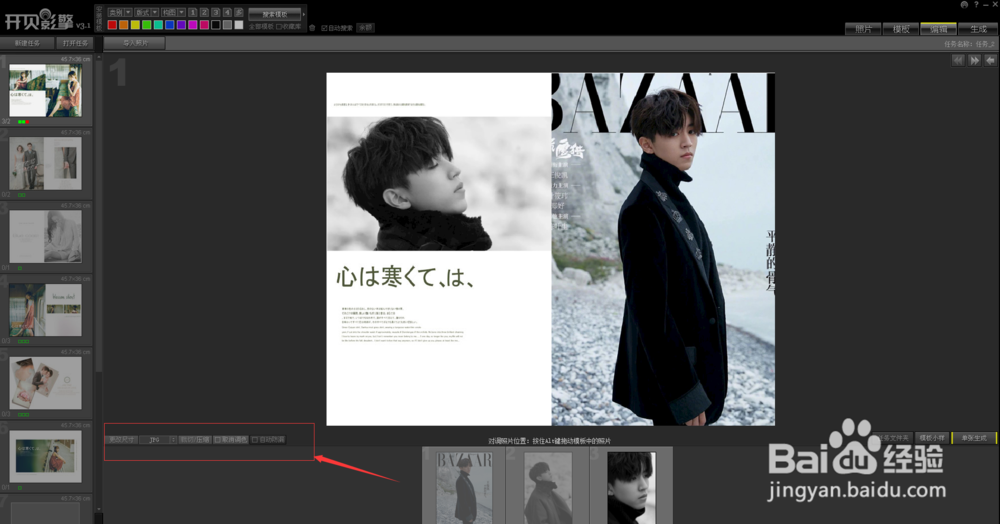Select the black color swatch
1000x524 pixels.
coord(216,25)
